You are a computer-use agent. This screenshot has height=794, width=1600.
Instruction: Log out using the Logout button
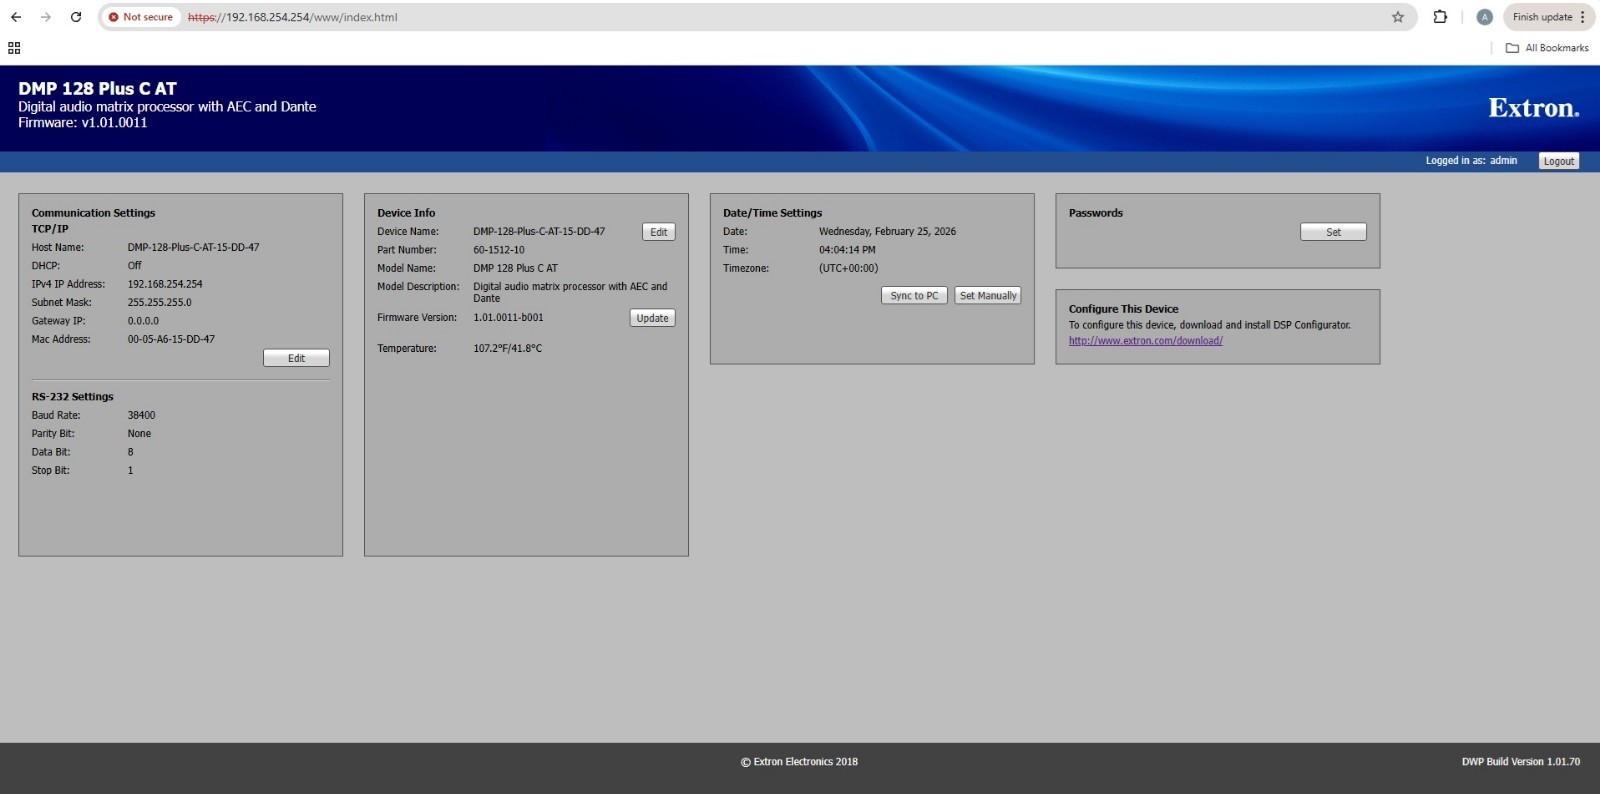tap(1558, 161)
